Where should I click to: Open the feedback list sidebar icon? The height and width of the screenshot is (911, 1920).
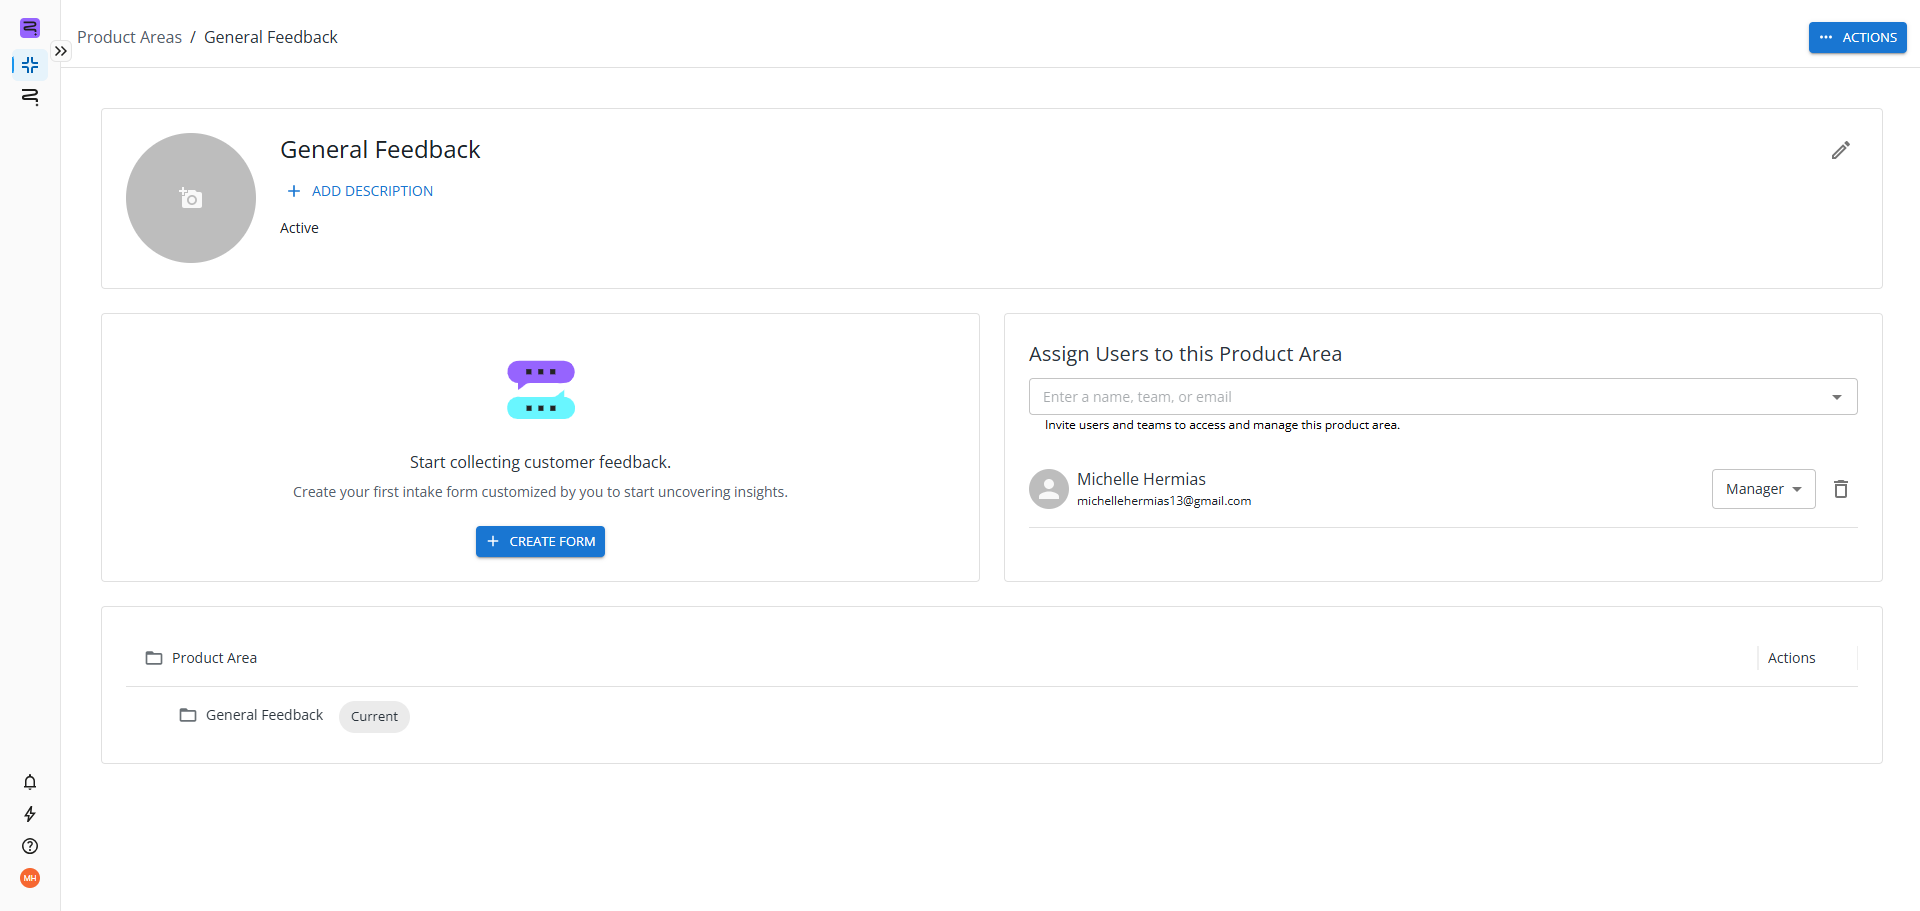point(30,97)
